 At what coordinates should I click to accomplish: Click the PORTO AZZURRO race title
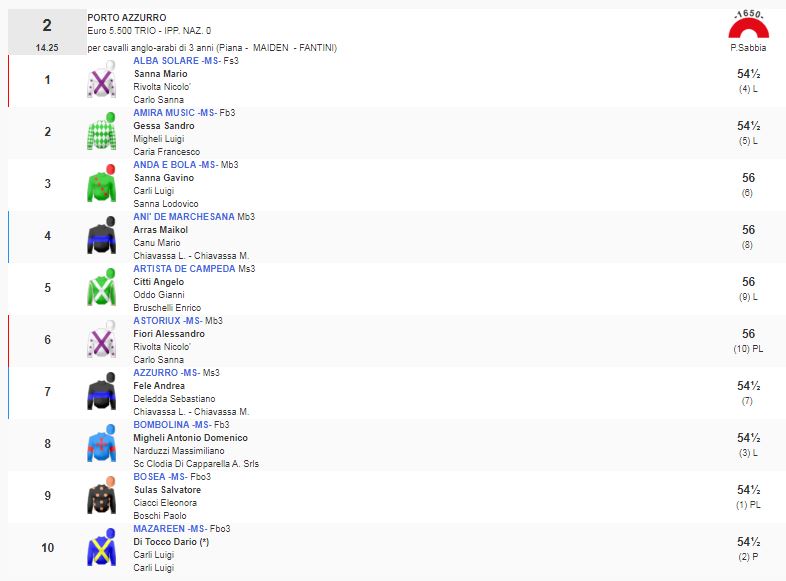coord(128,18)
